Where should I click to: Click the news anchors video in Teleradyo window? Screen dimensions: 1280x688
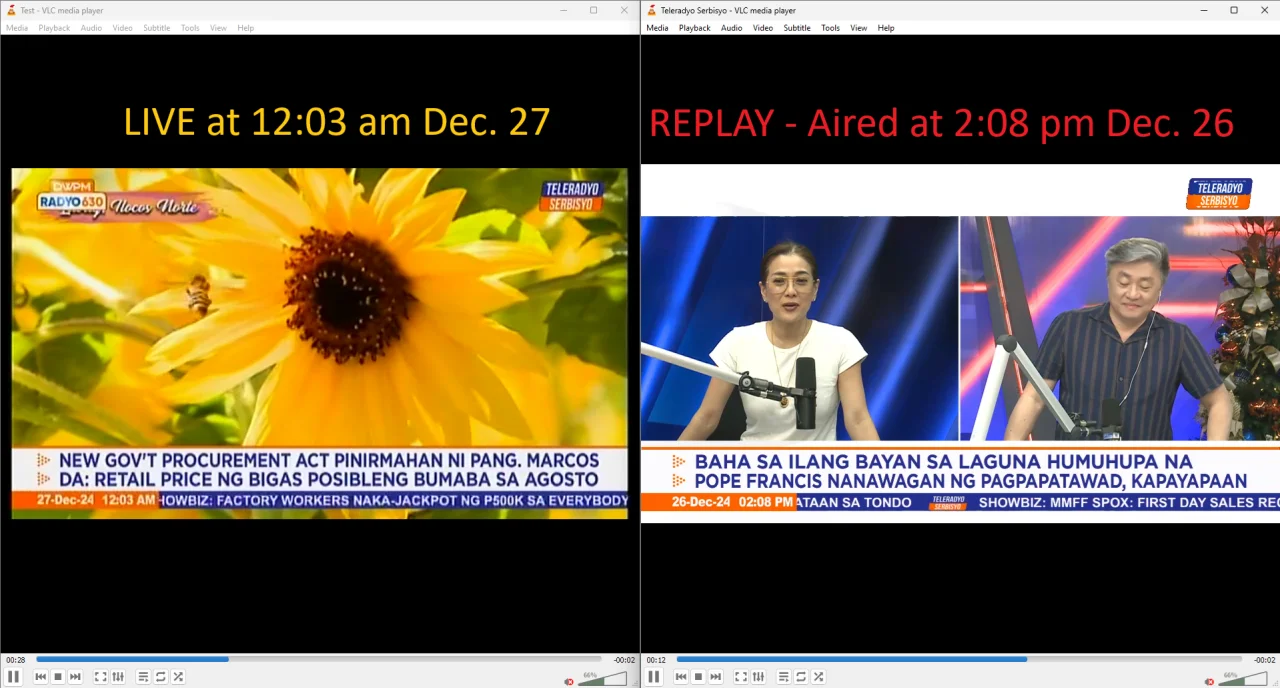pyautogui.click(x=960, y=343)
